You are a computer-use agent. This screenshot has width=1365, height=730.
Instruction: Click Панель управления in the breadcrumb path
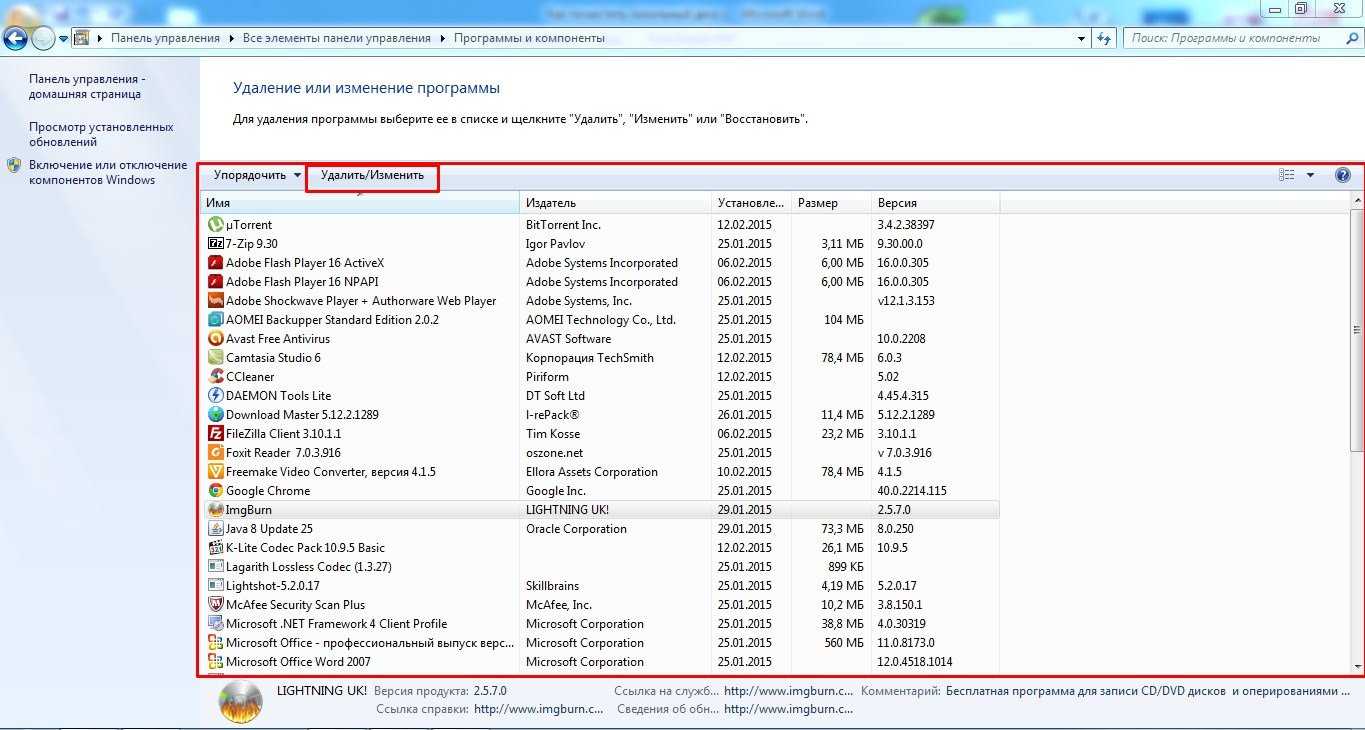click(x=165, y=38)
